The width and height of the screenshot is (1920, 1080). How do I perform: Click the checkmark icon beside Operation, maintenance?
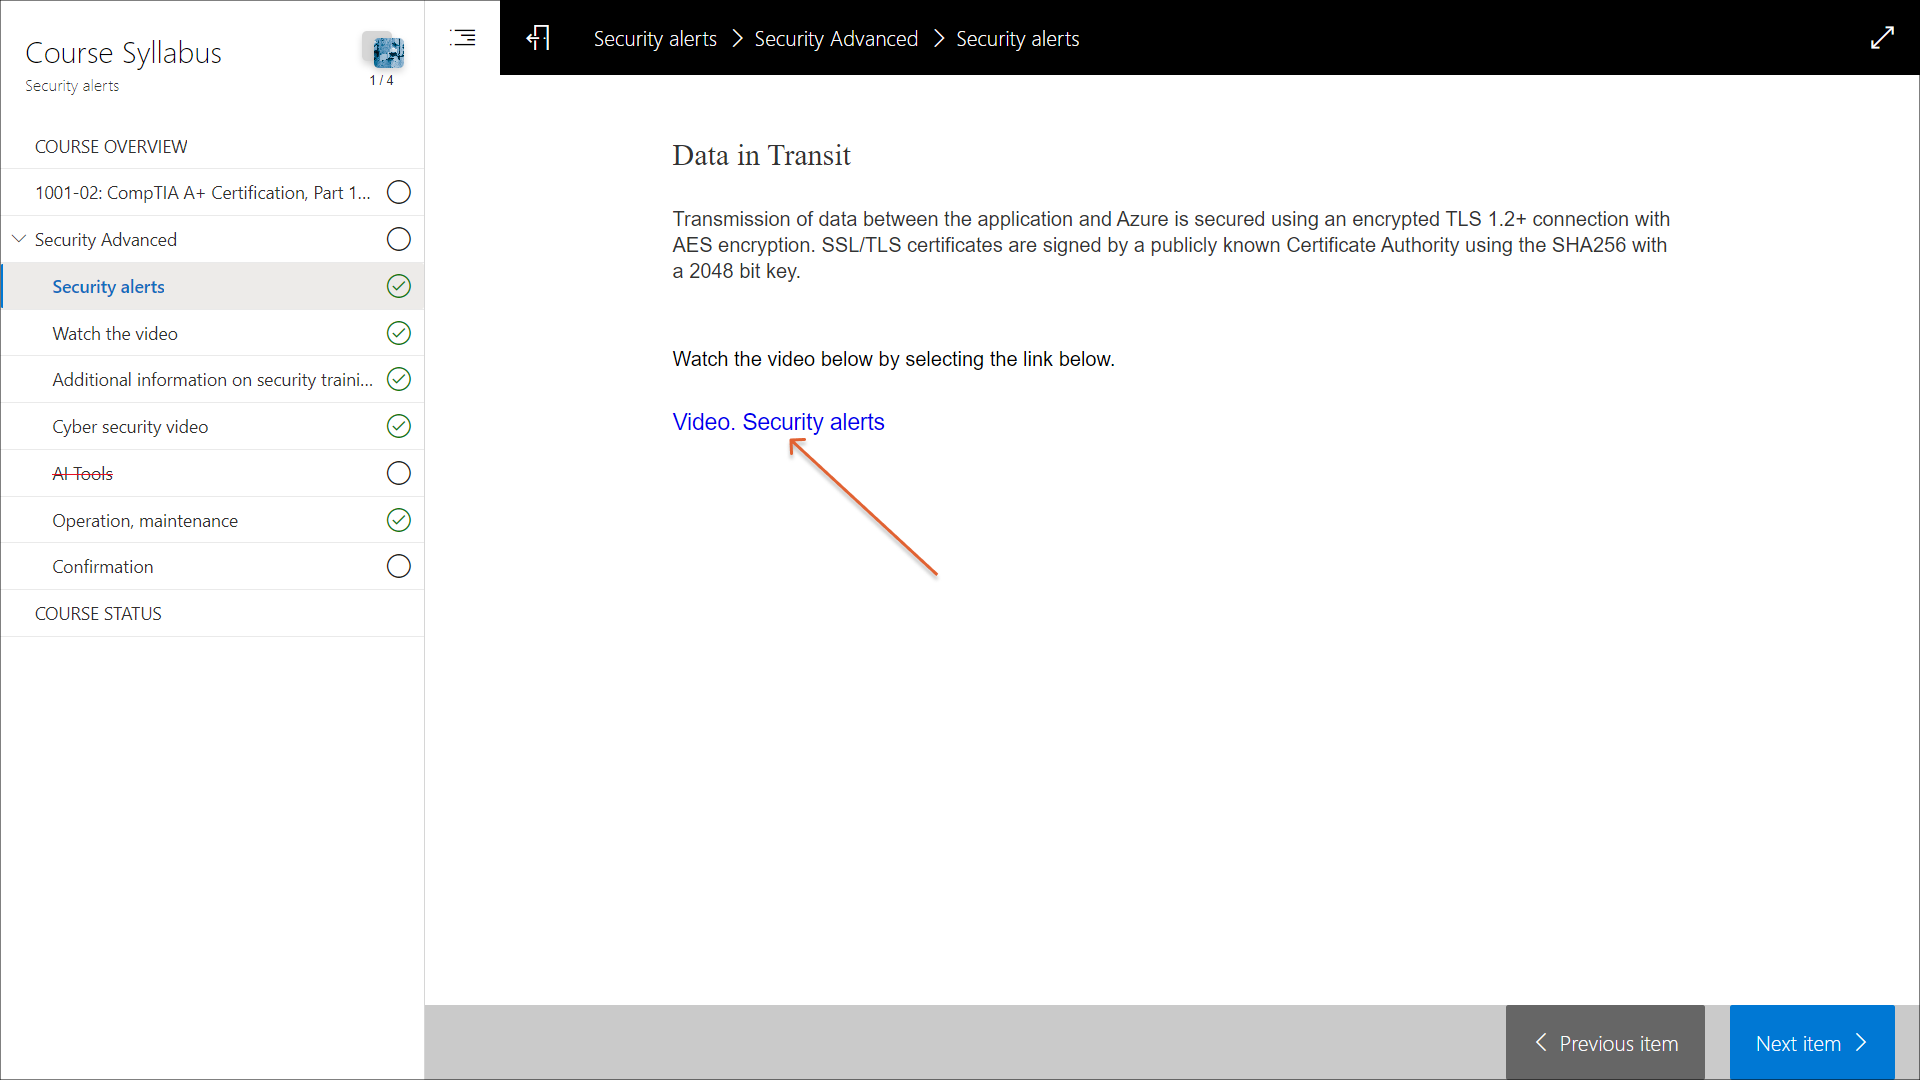(398, 520)
